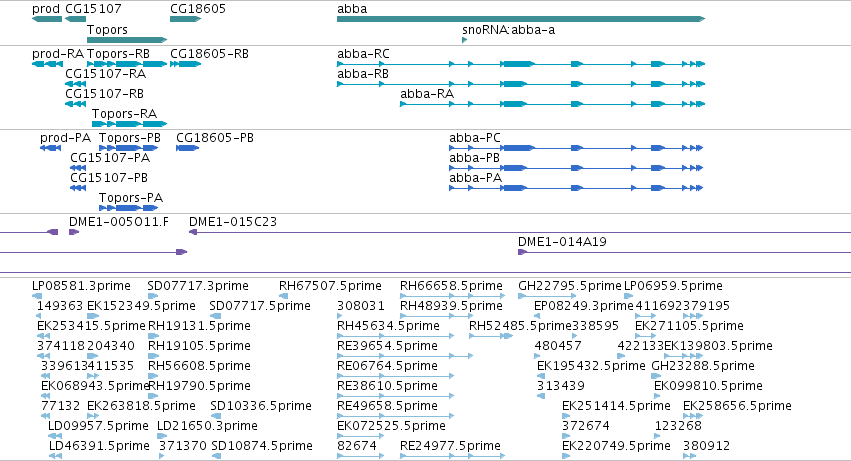Screen dimensions: 851x461
Task: Click the CG18605 gene arrow
Action: 186,19
